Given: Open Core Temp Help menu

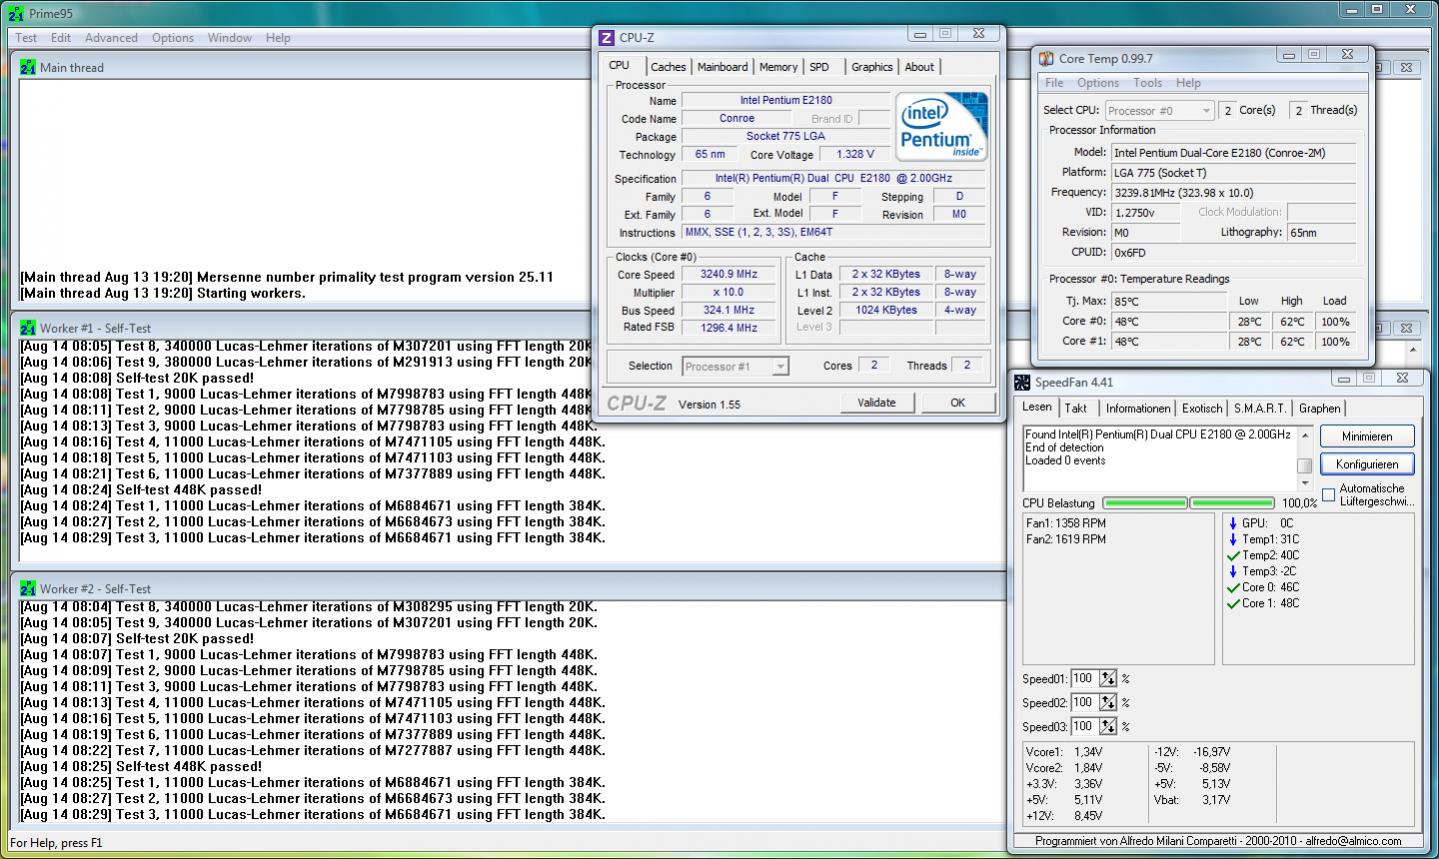Looking at the screenshot, I should [1188, 83].
